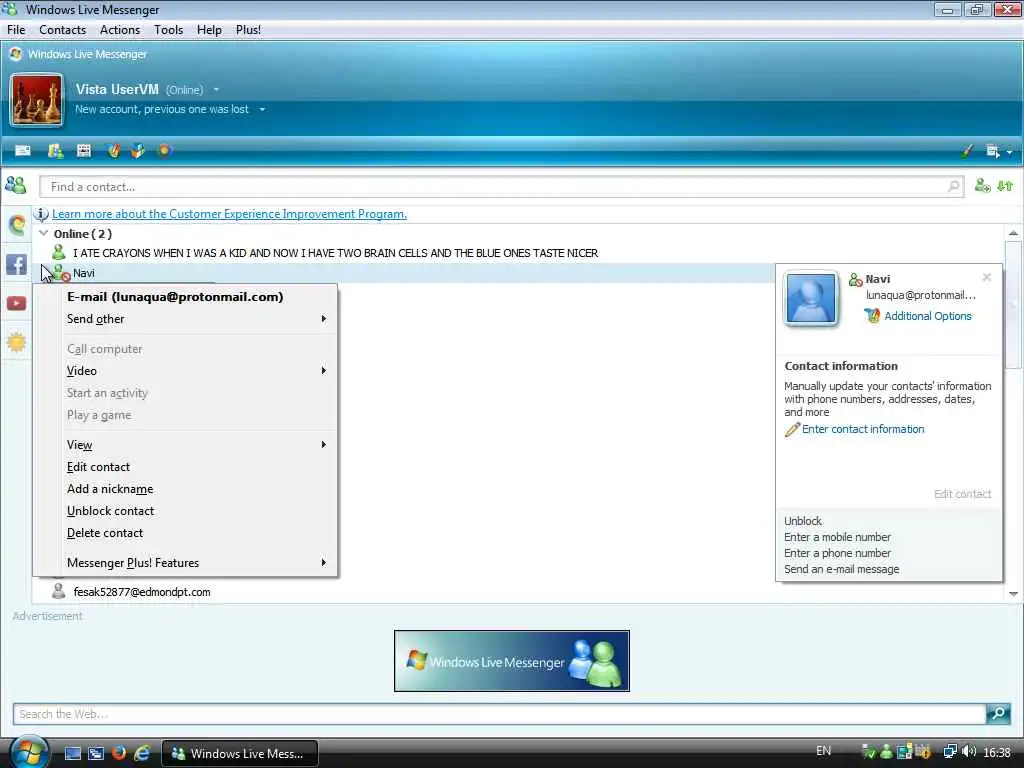
Task: Open the paintbrush color scheme tool
Action: (x=967, y=152)
